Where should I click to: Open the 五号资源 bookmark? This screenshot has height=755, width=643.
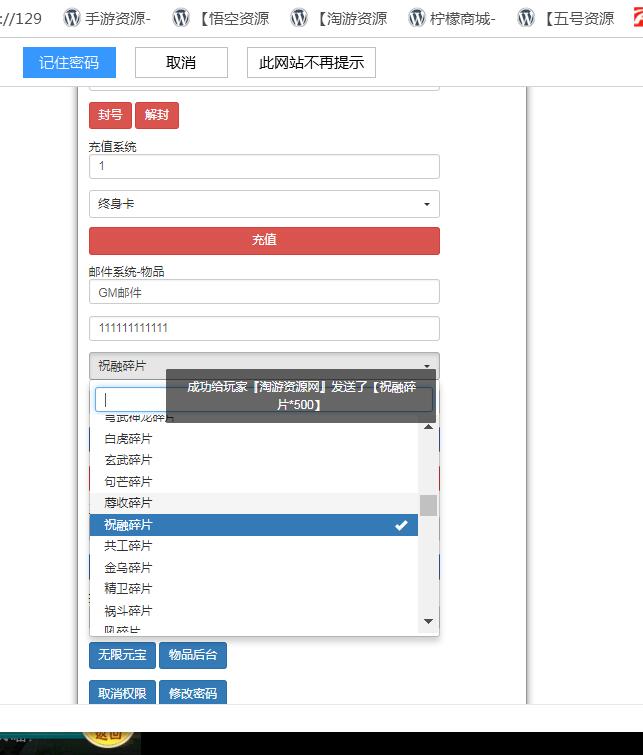click(567, 18)
